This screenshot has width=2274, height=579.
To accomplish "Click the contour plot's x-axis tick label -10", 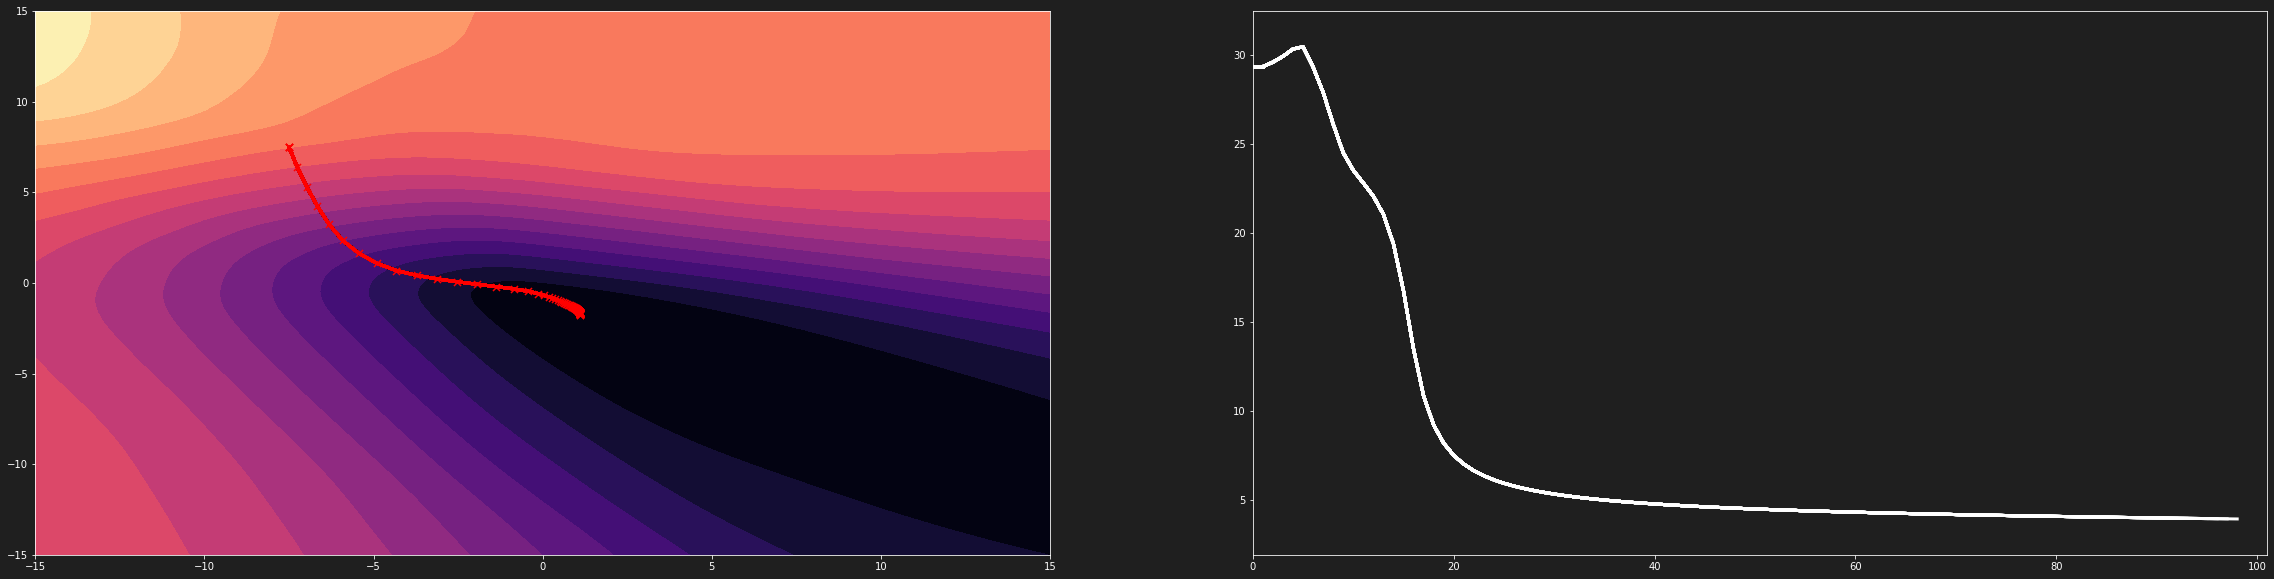I will pyautogui.click(x=204, y=566).
